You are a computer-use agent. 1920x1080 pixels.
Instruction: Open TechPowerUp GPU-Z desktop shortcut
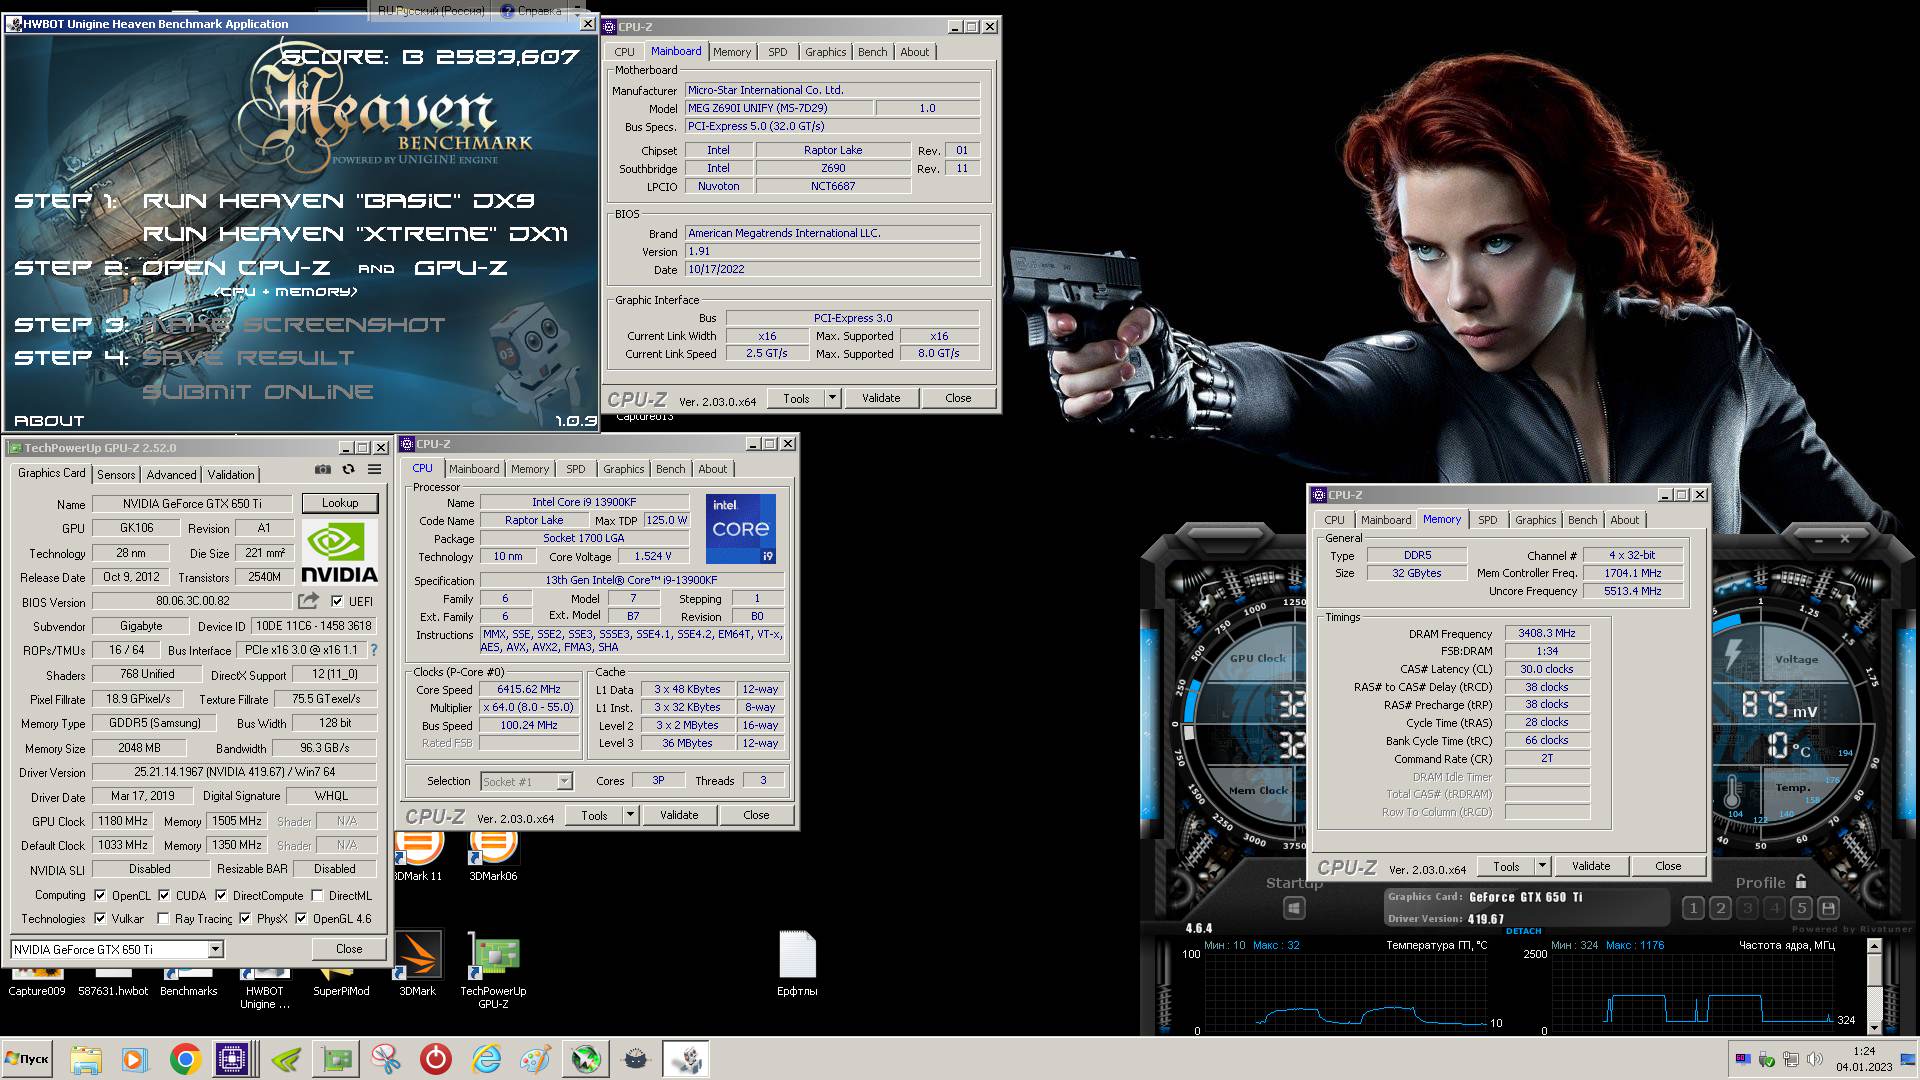493,970
